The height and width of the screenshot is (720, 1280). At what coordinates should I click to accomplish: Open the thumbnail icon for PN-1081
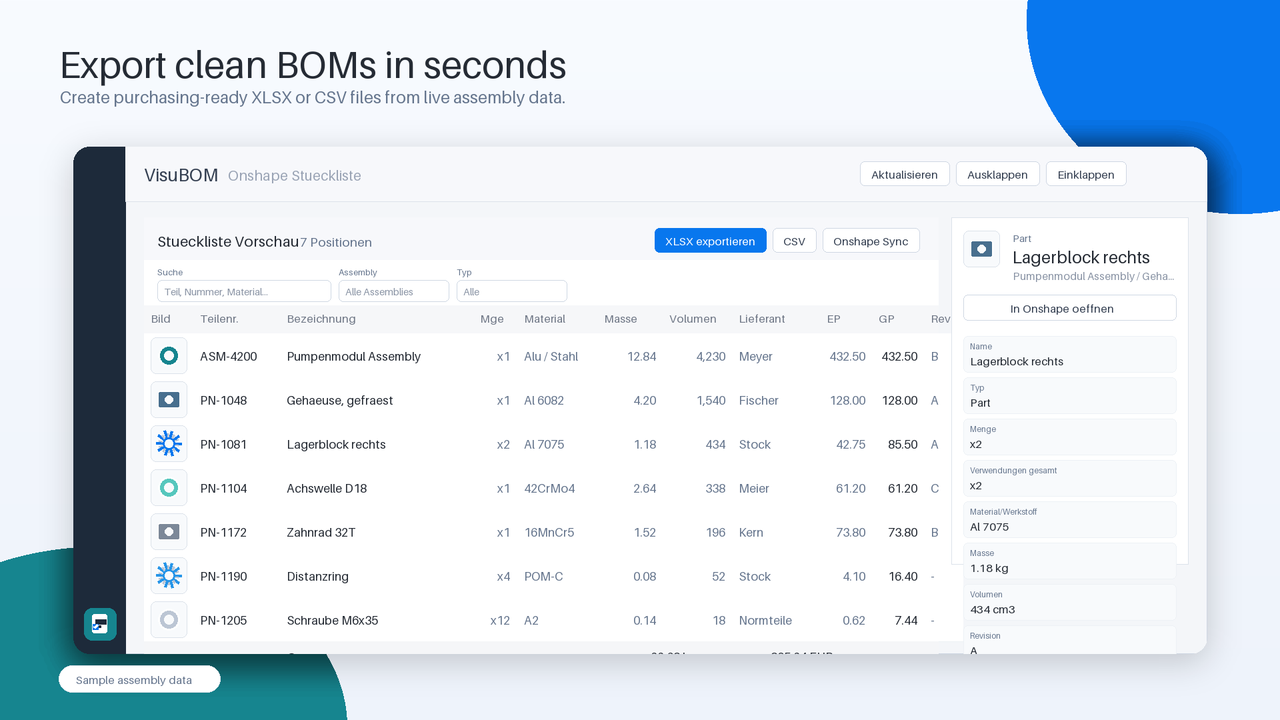coord(169,444)
